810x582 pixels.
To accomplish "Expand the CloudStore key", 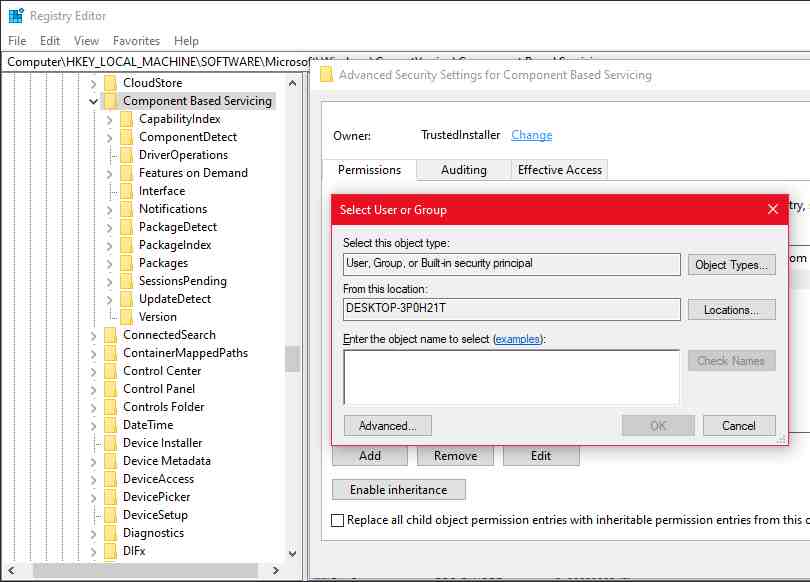I will (x=94, y=83).
